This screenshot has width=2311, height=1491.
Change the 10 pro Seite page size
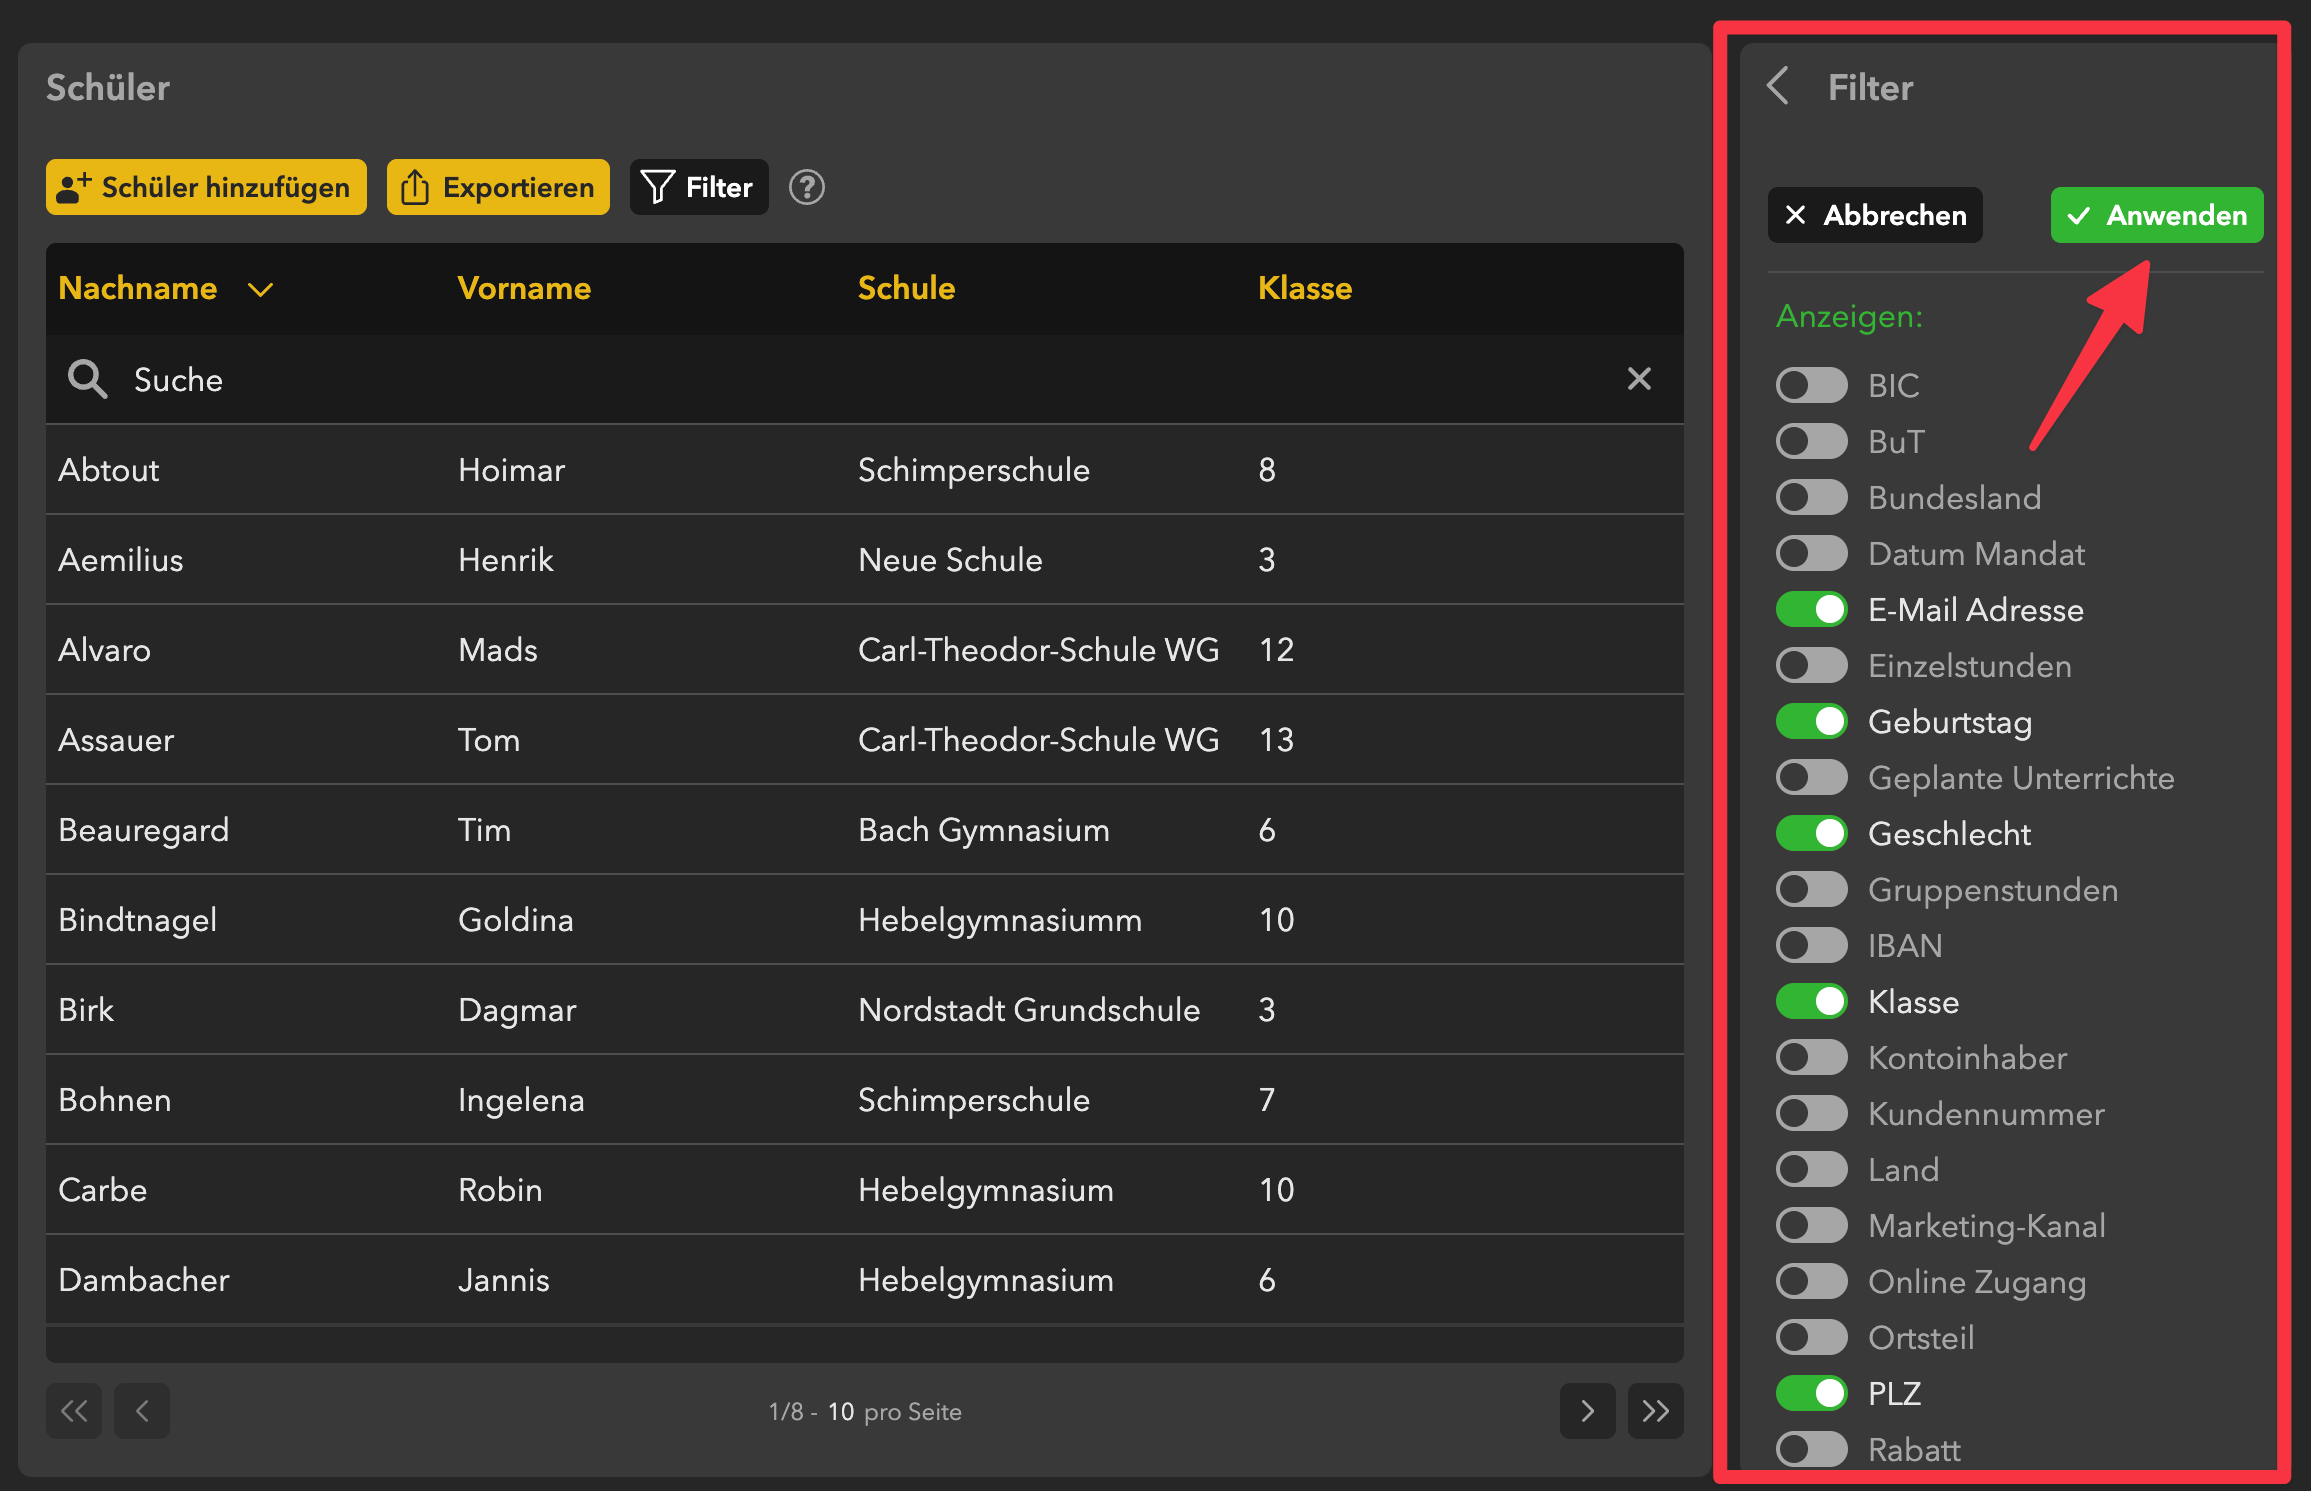pos(840,1412)
